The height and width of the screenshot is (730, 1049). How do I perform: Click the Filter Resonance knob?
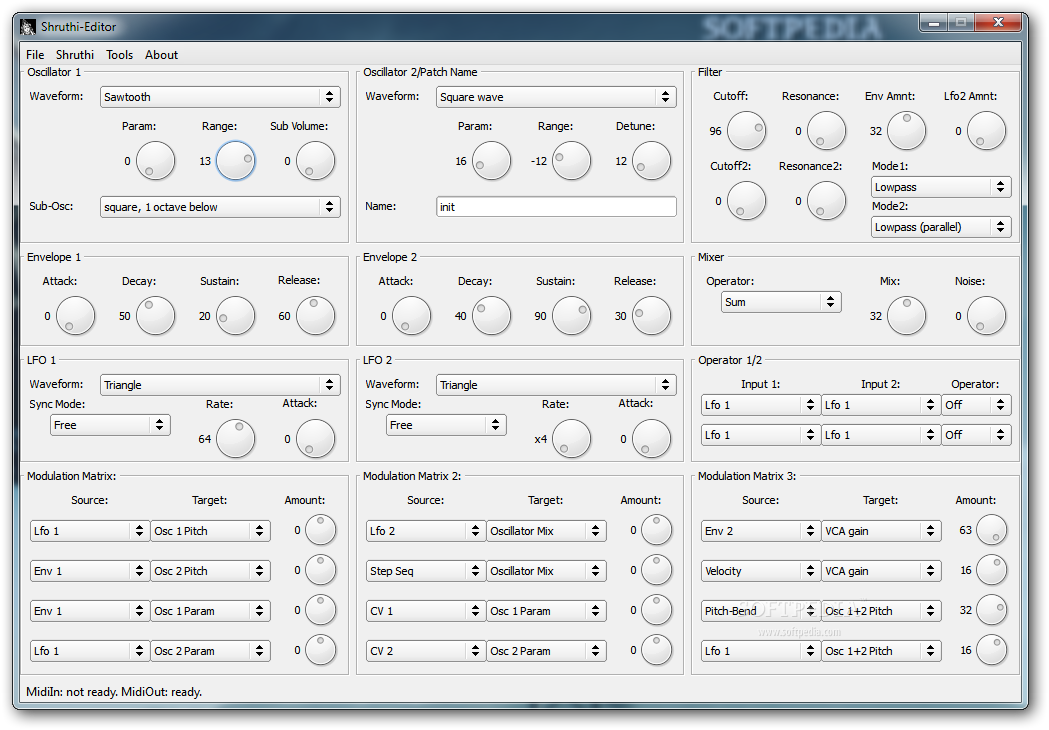click(x=826, y=130)
